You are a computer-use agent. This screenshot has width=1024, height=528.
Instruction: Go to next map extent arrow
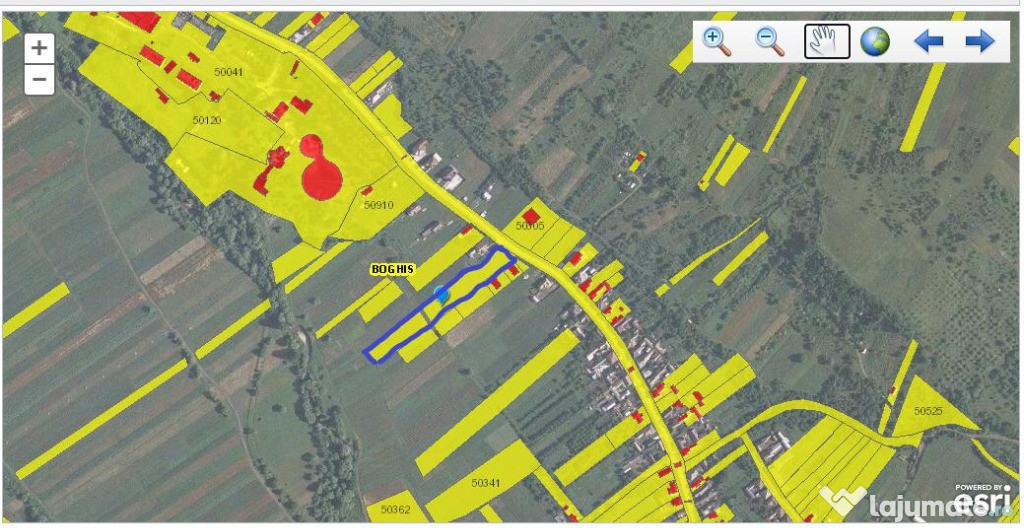tap(979, 41)
